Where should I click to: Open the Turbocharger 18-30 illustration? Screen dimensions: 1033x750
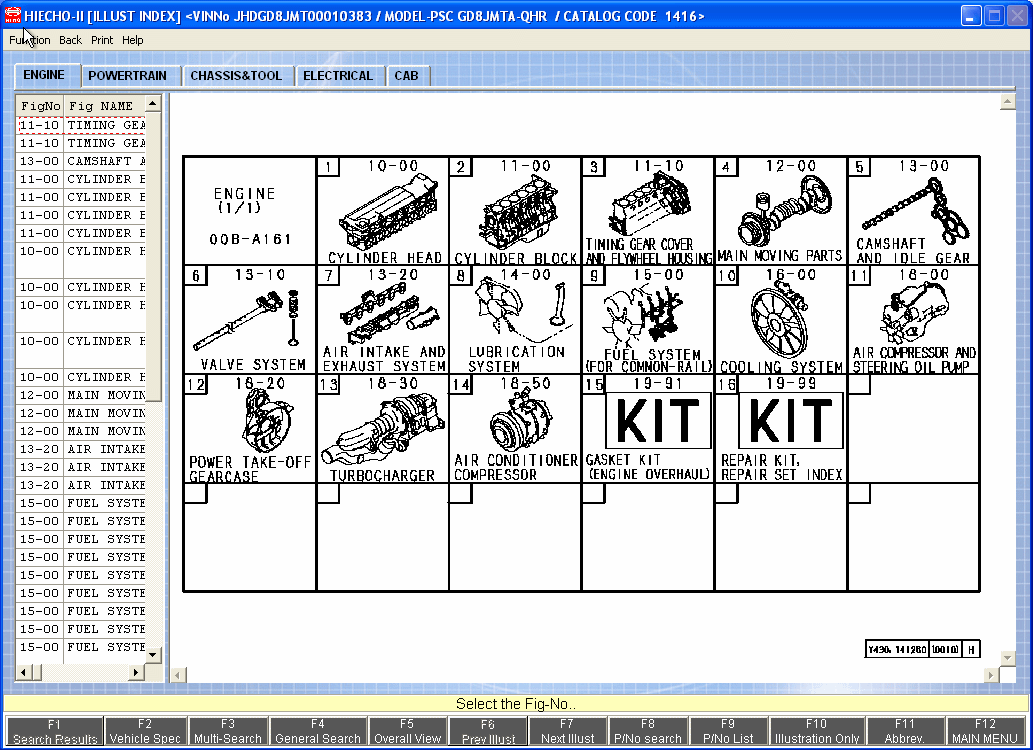[x=382, y=429]
